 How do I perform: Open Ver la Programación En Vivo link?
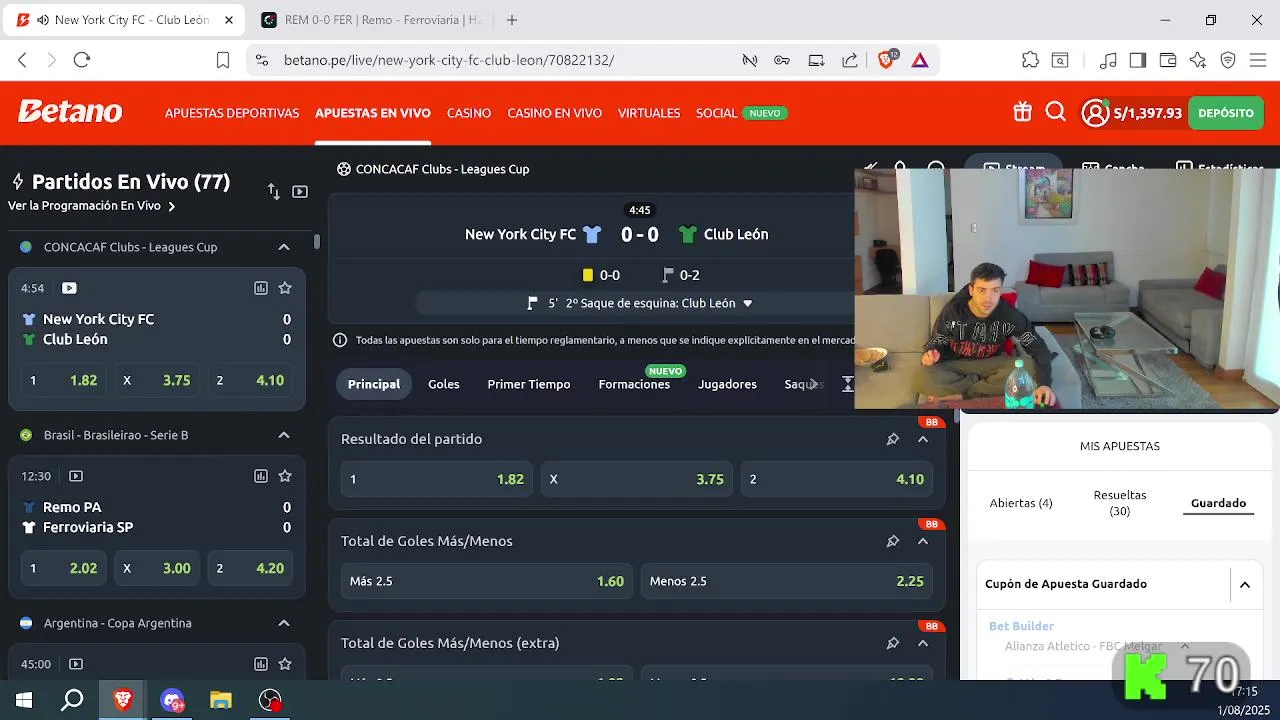(91, 206)
